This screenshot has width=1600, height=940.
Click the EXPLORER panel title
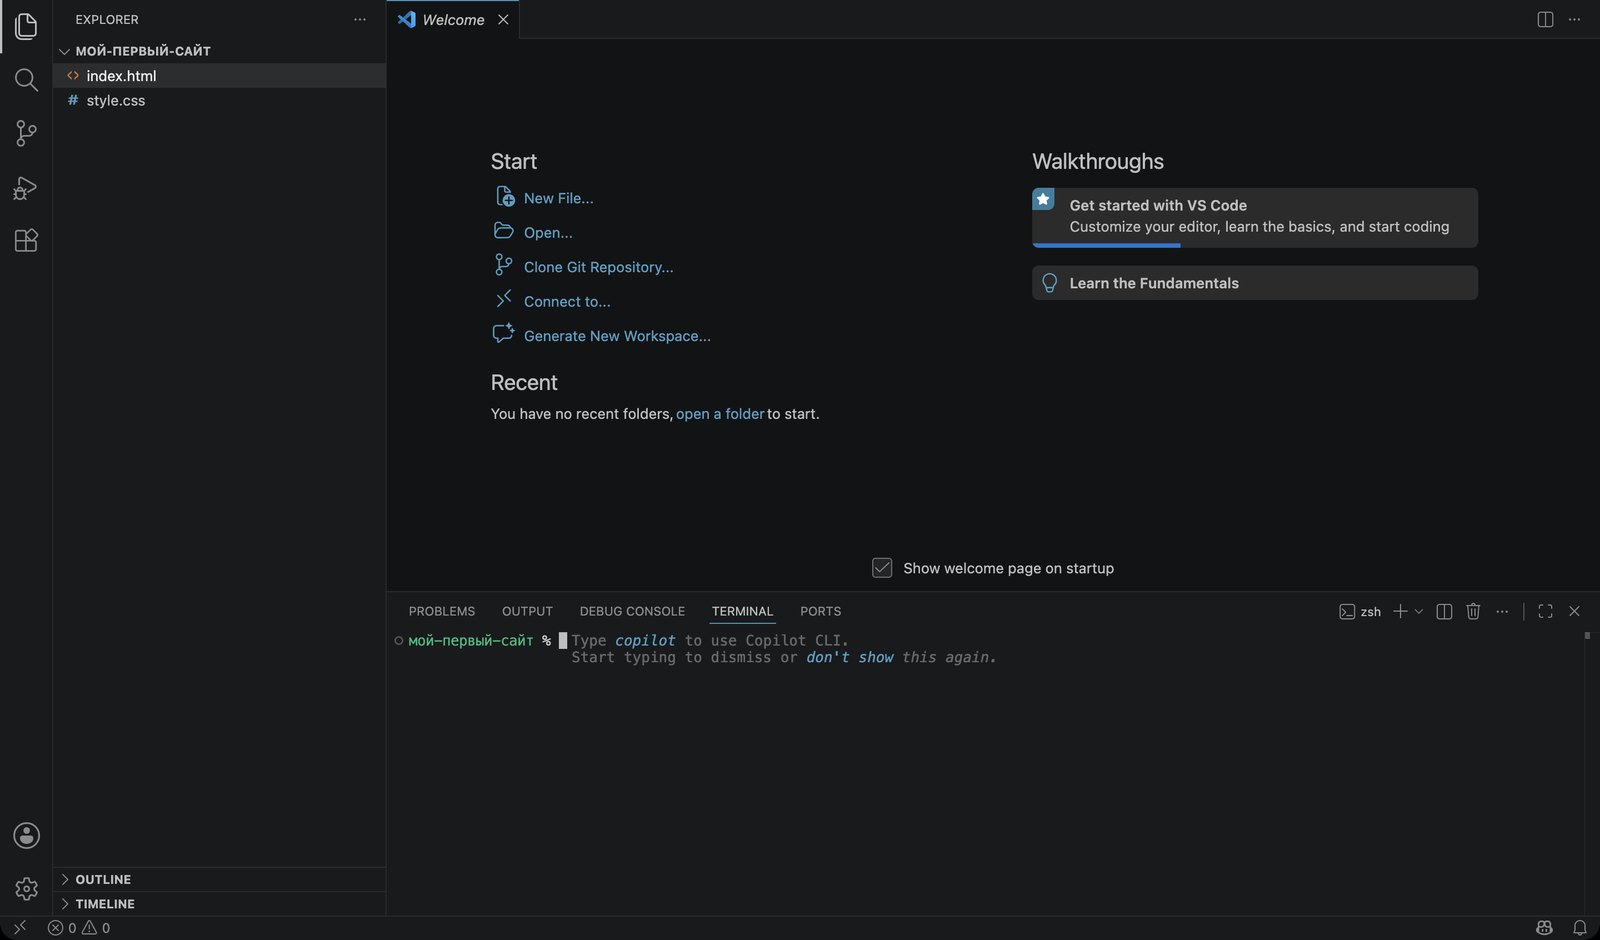tap(107, 19)
